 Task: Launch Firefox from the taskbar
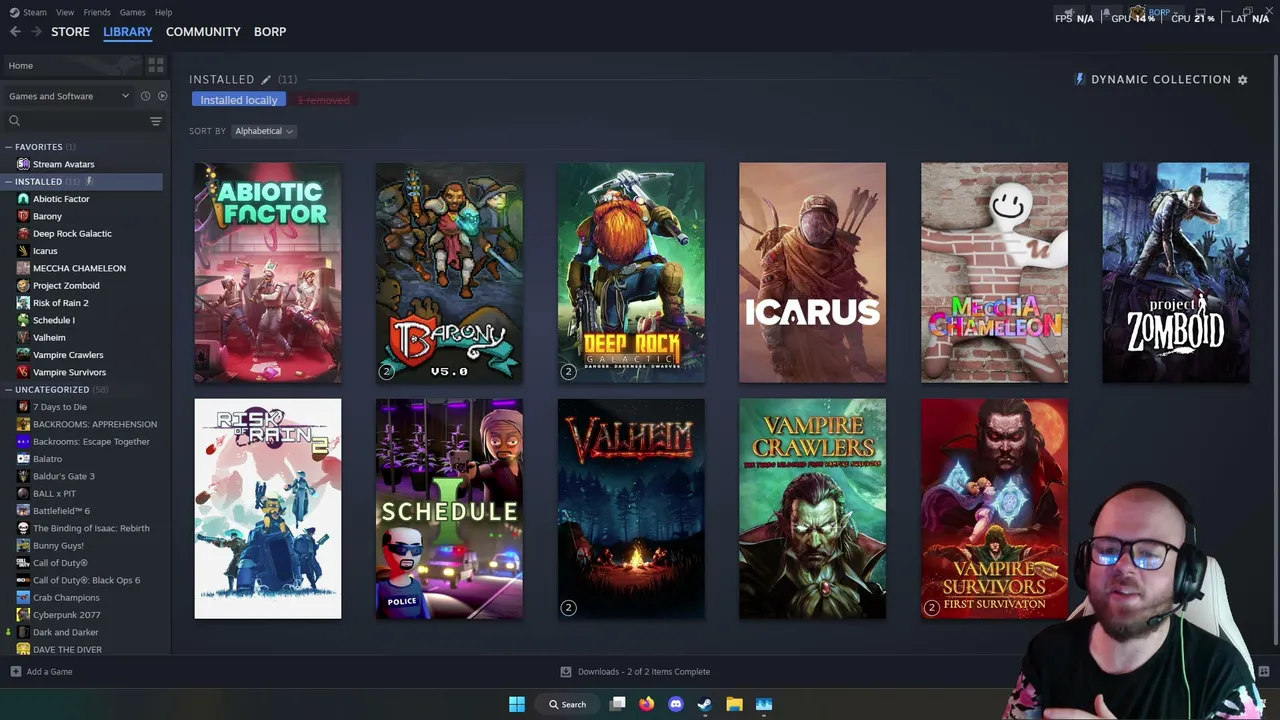[x=647, y=704]
